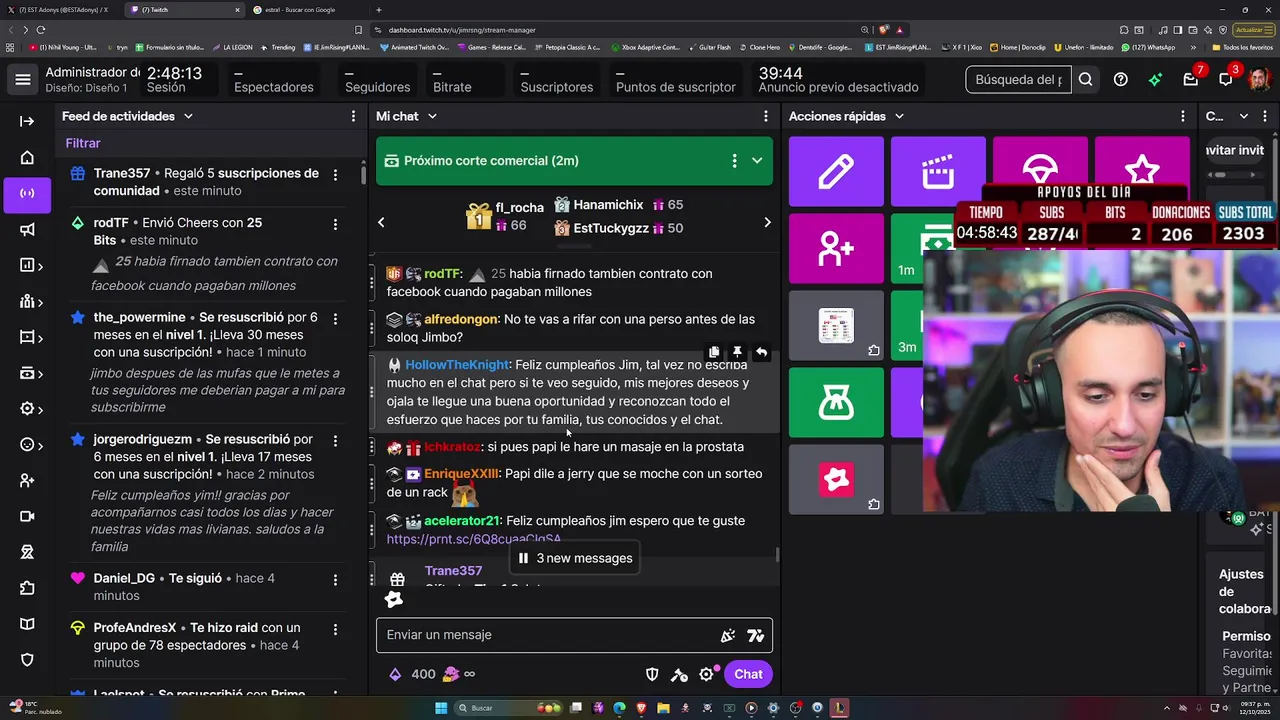Viewport: 1280px width, 720px height.
Task: Click the clapperboard Clip quick action tile
Action: pos(938,172)
